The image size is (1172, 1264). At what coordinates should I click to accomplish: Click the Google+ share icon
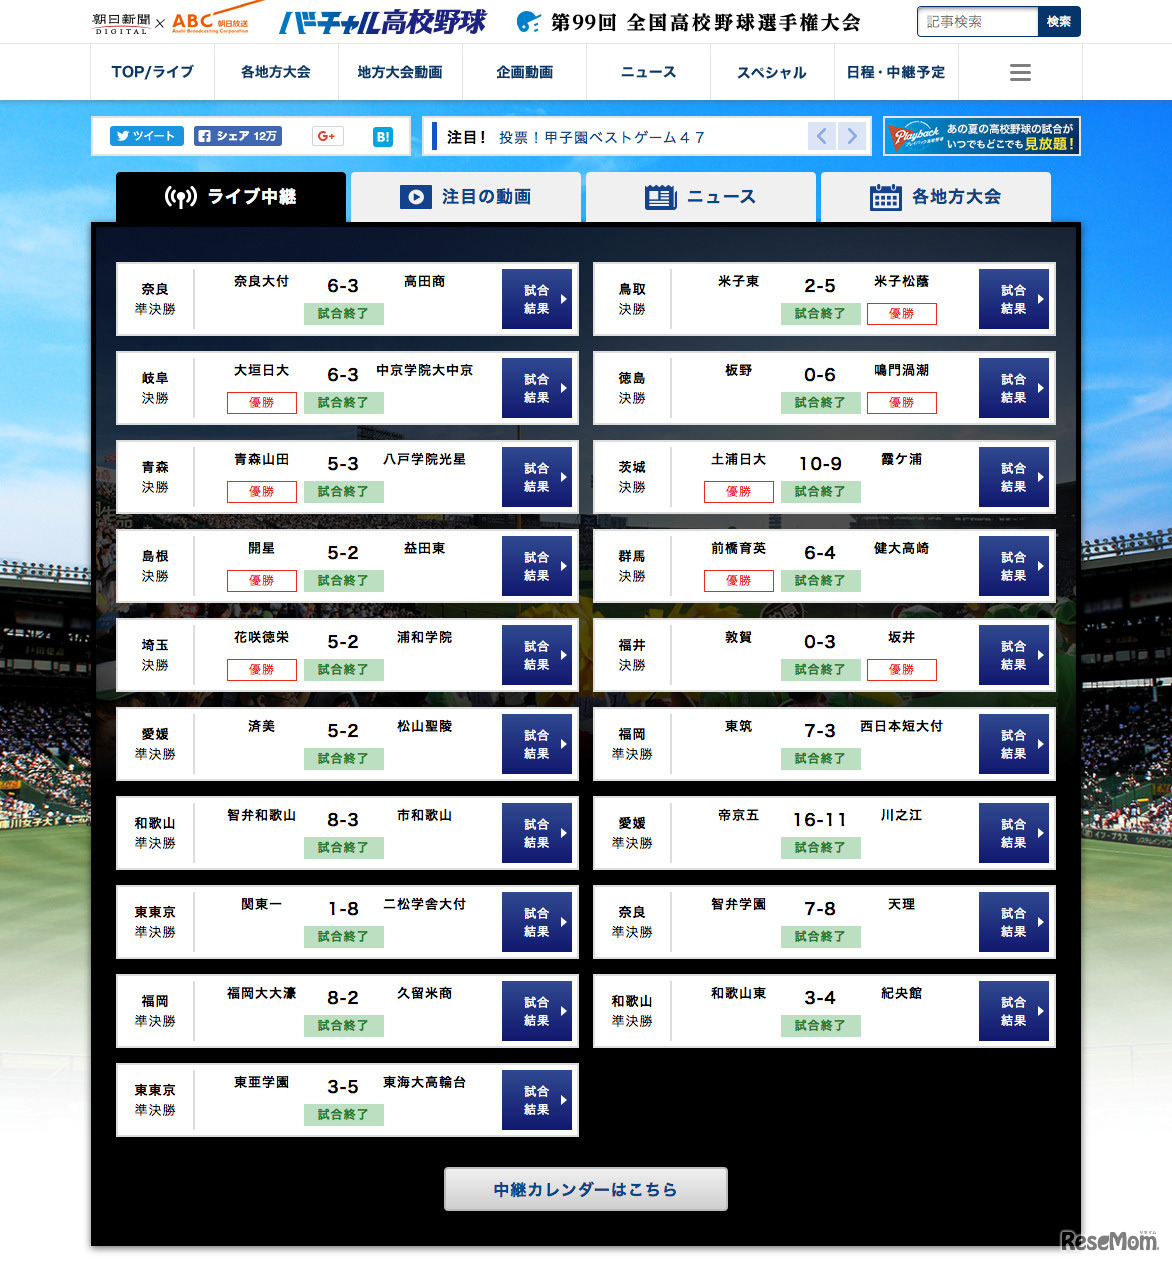click(x=328, y=136)
